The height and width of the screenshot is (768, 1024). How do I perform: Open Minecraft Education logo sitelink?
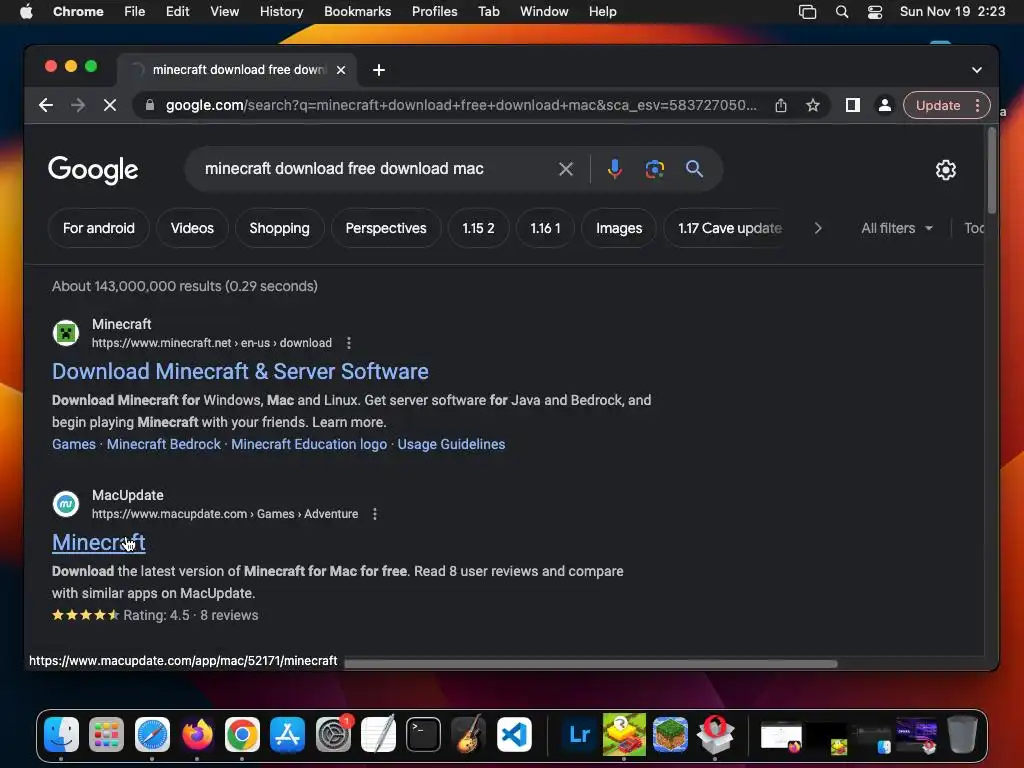(309, 444)
